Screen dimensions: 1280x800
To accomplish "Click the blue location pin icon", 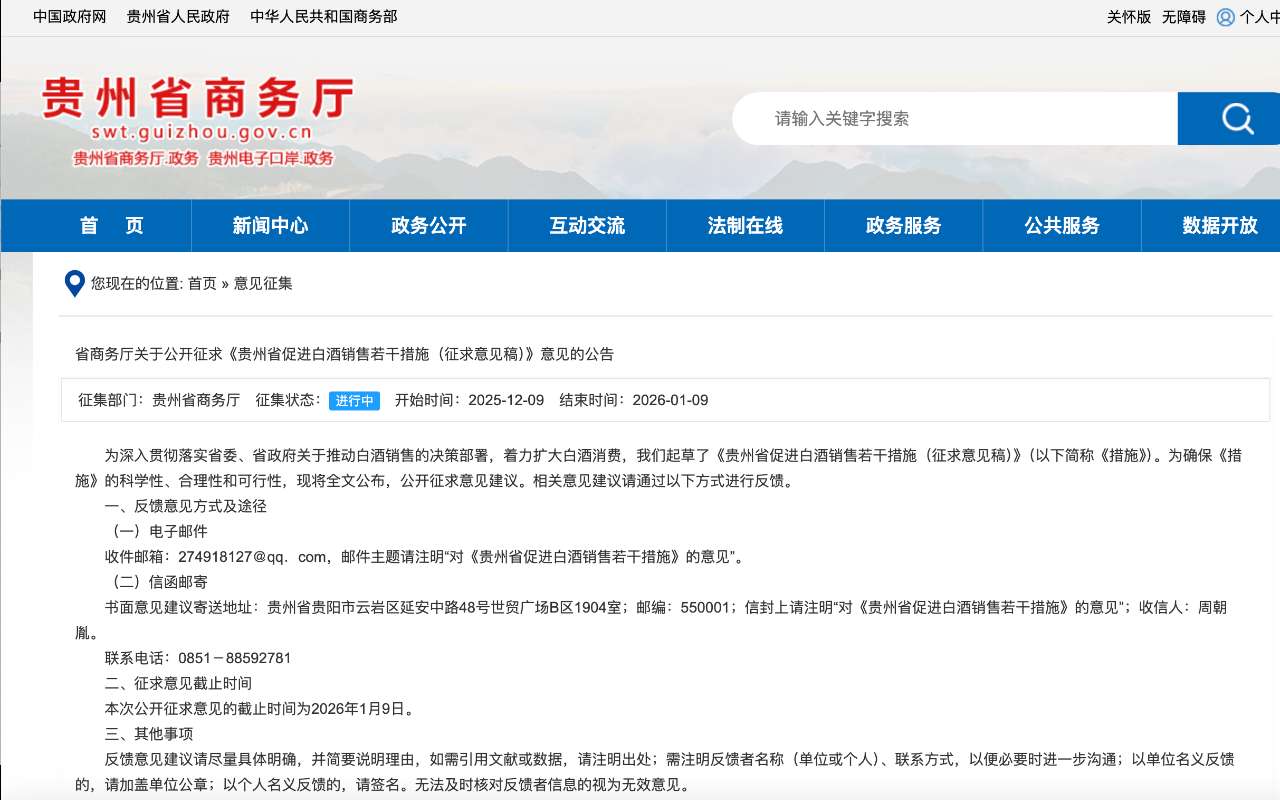I will pos(74,284).
